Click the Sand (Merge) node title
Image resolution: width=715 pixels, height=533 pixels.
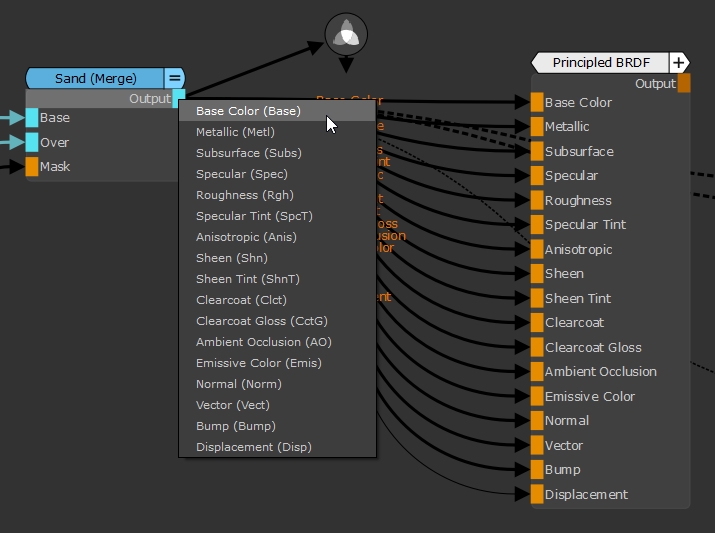[96, 78]
